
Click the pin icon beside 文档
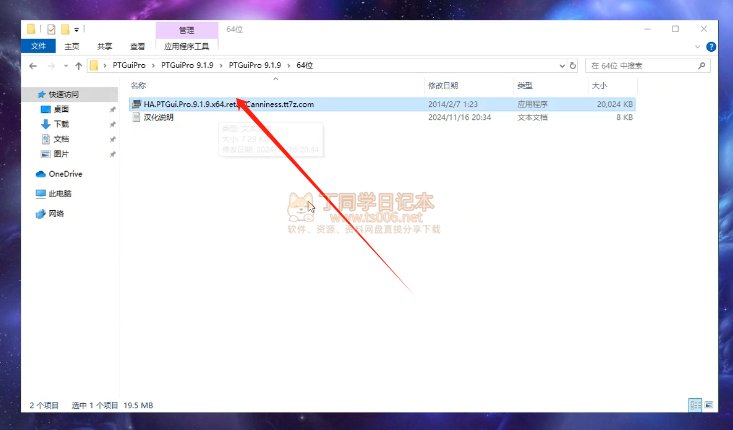(112, 140)
